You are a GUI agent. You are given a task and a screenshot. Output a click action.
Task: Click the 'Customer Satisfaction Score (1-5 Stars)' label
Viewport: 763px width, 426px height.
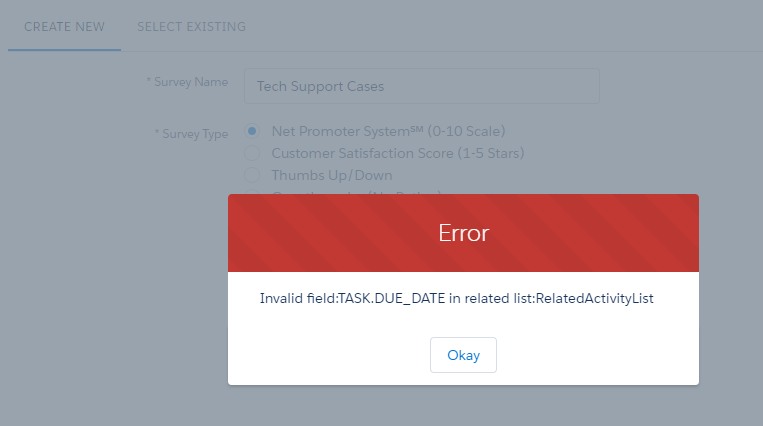pos(398,153)
